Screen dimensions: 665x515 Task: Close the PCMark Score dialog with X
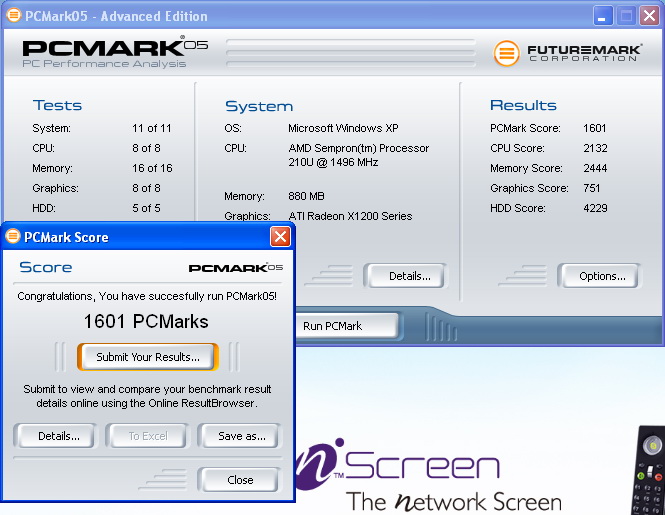click(280, 236)
